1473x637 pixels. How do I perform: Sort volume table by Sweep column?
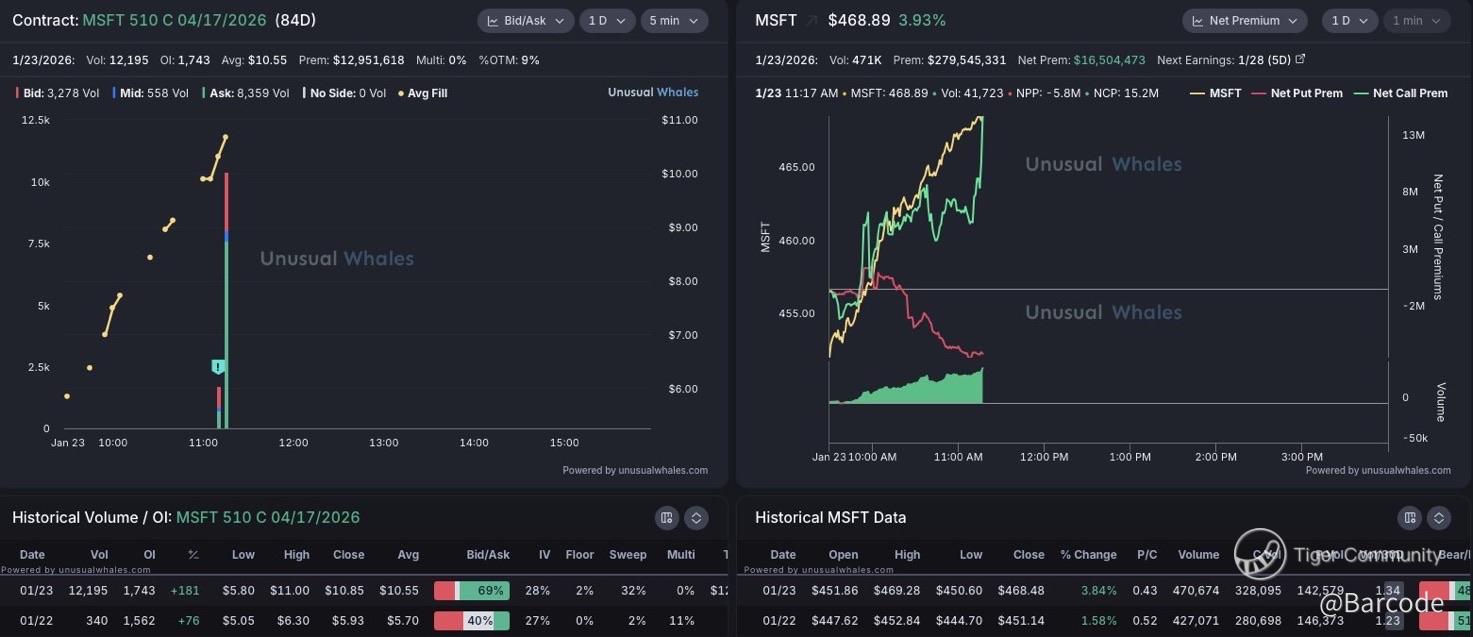click(627, 554)
